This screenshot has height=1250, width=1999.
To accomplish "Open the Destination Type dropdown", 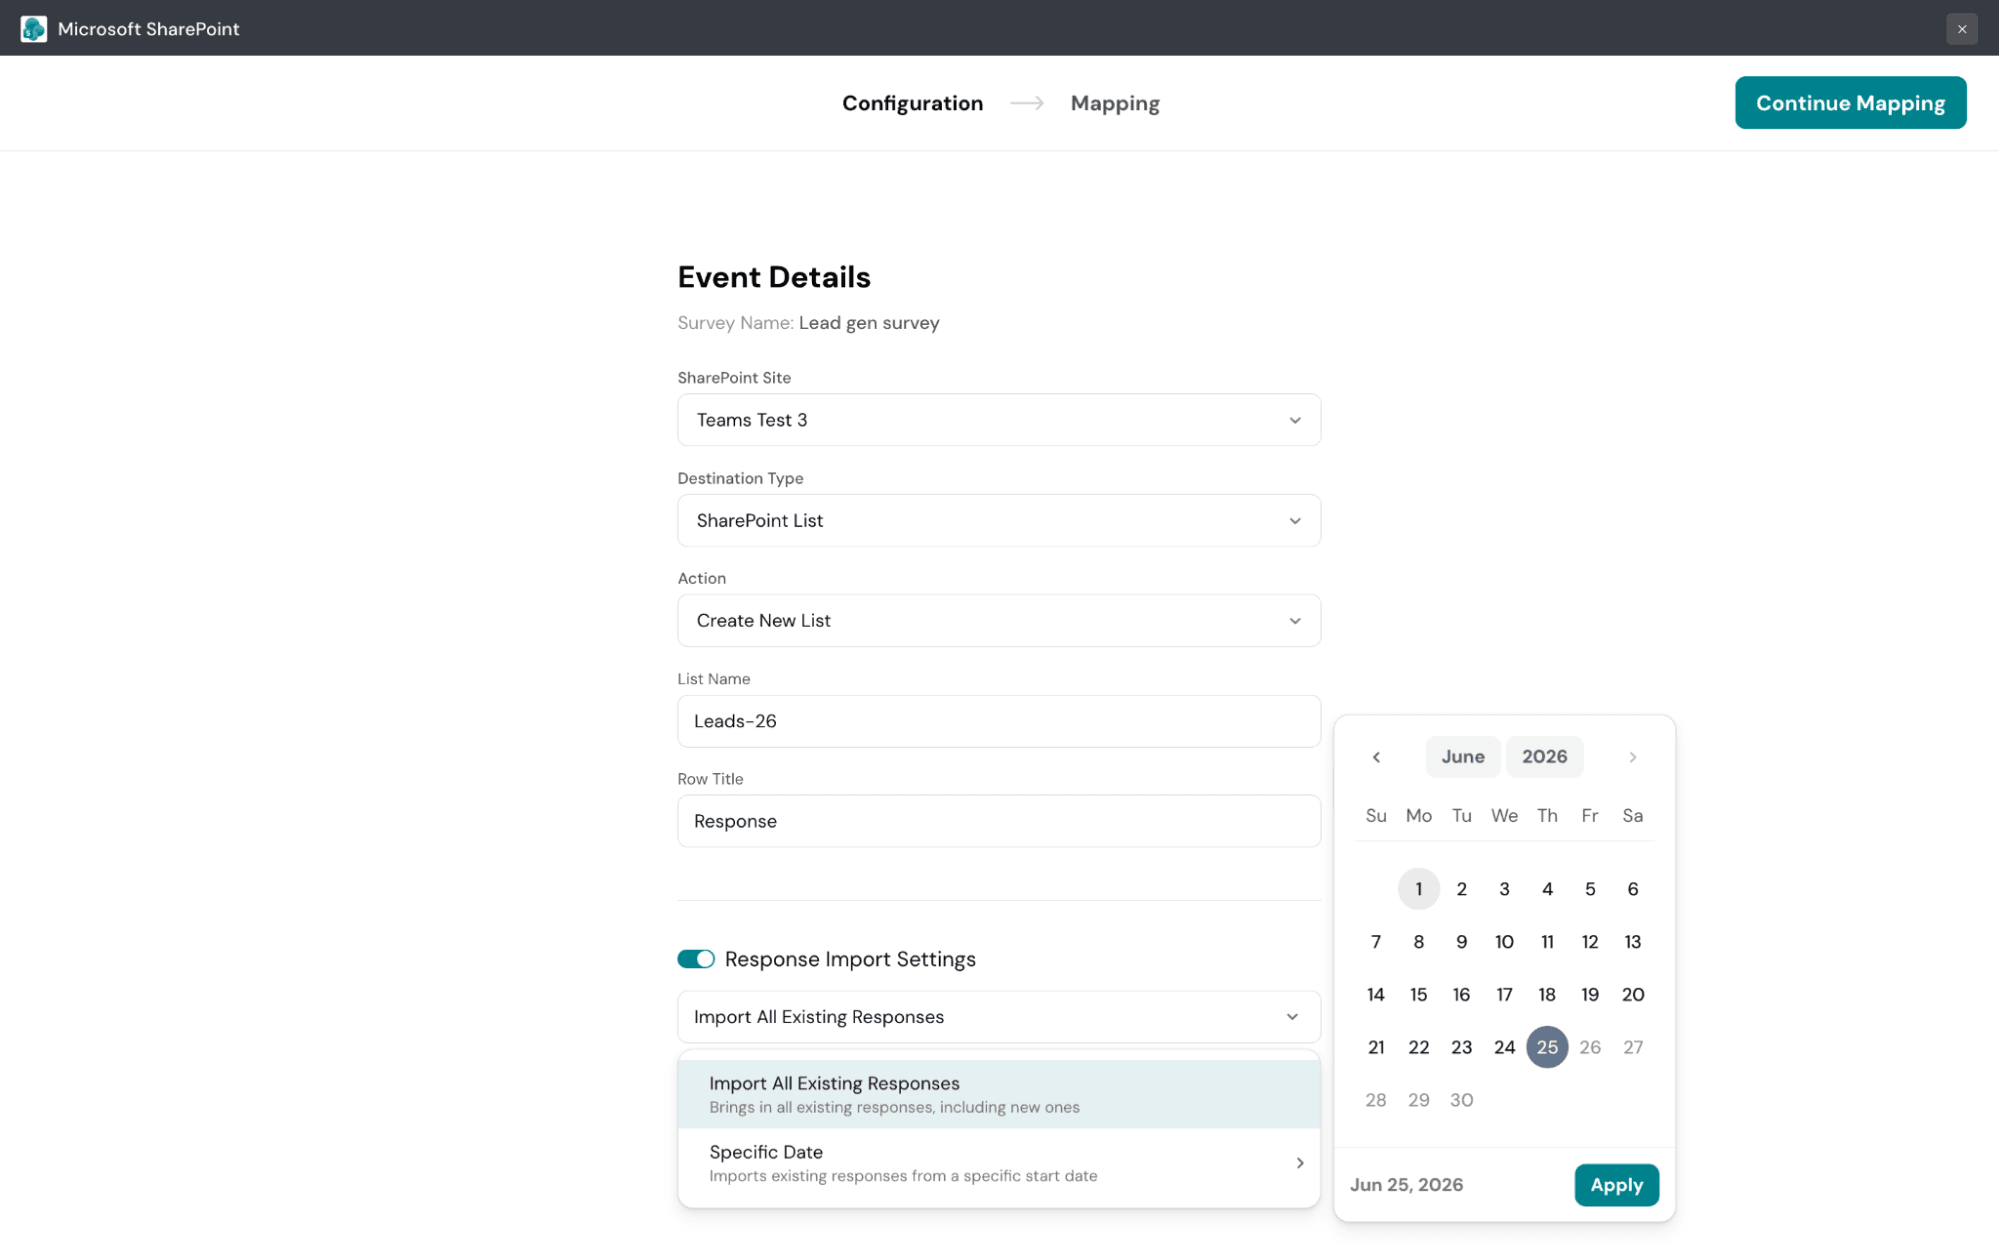I will pyautogui.click(x=998, y=520).
